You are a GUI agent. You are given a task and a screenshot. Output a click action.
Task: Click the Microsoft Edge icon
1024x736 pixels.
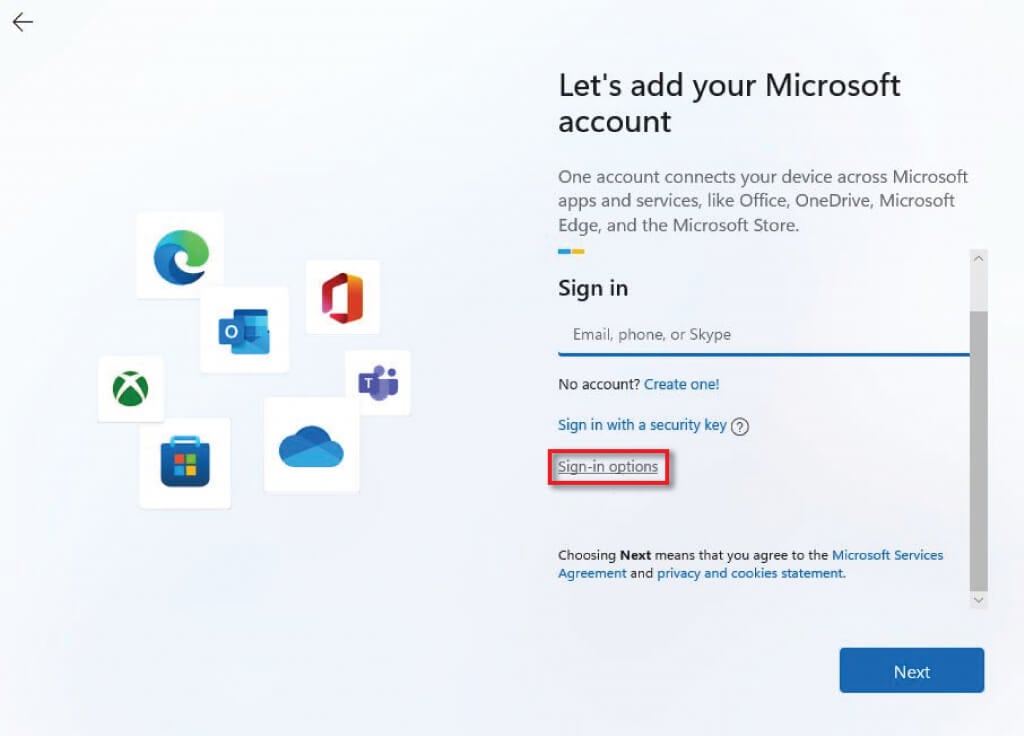(x=181, y=257)
